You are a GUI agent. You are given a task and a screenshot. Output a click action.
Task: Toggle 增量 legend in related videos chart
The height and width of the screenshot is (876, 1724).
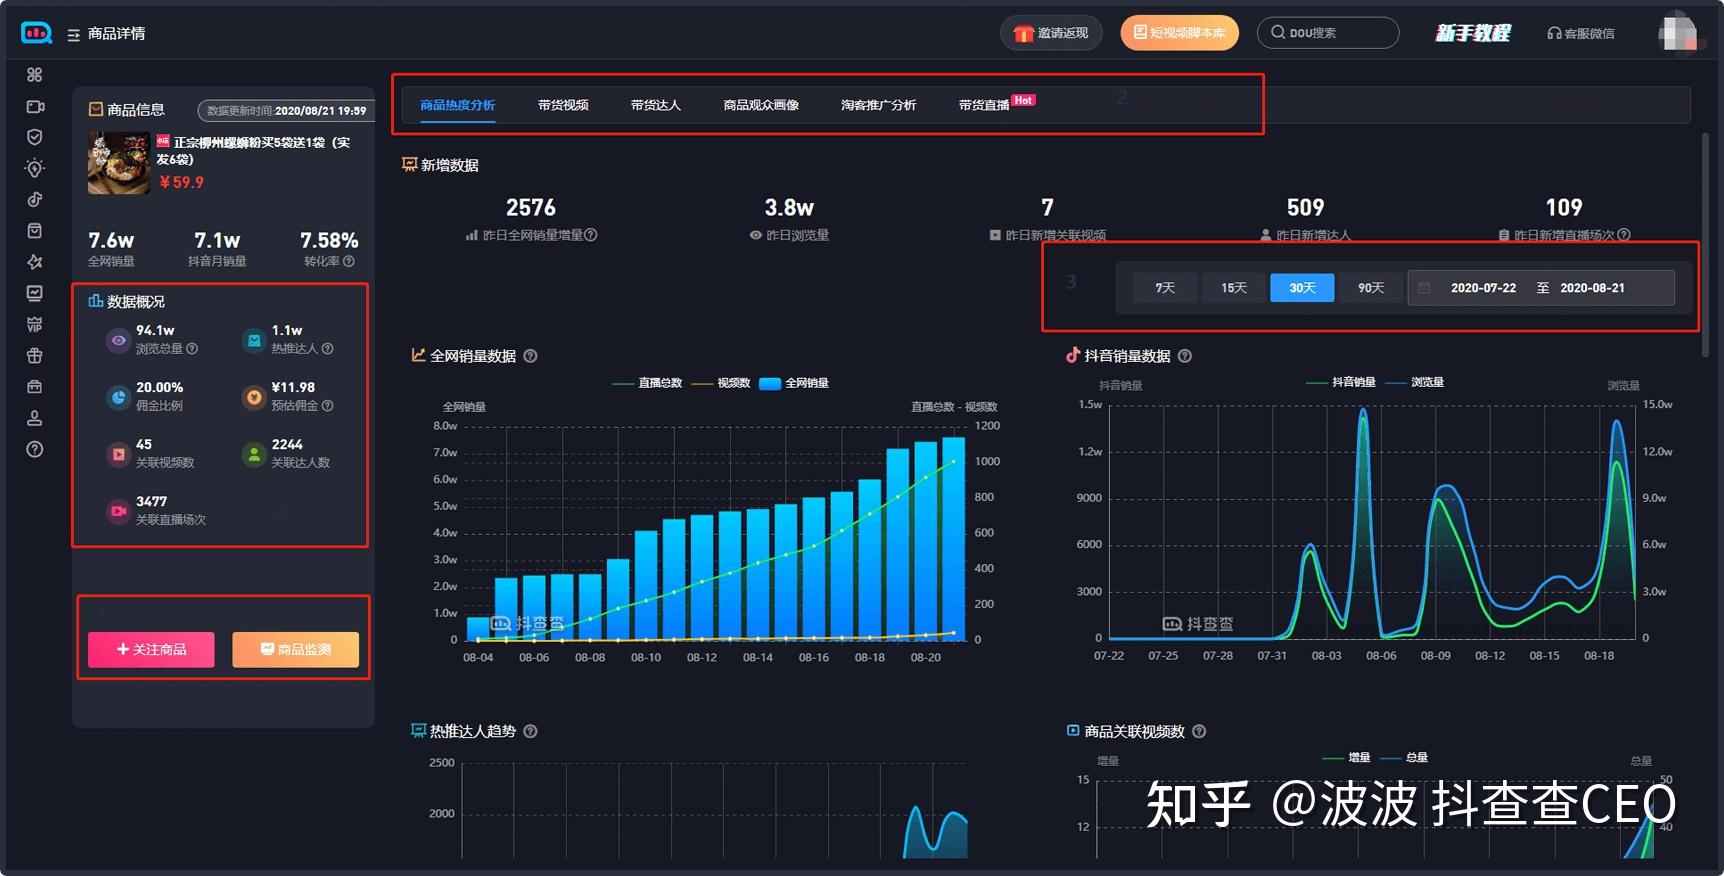coord(1346,757)
